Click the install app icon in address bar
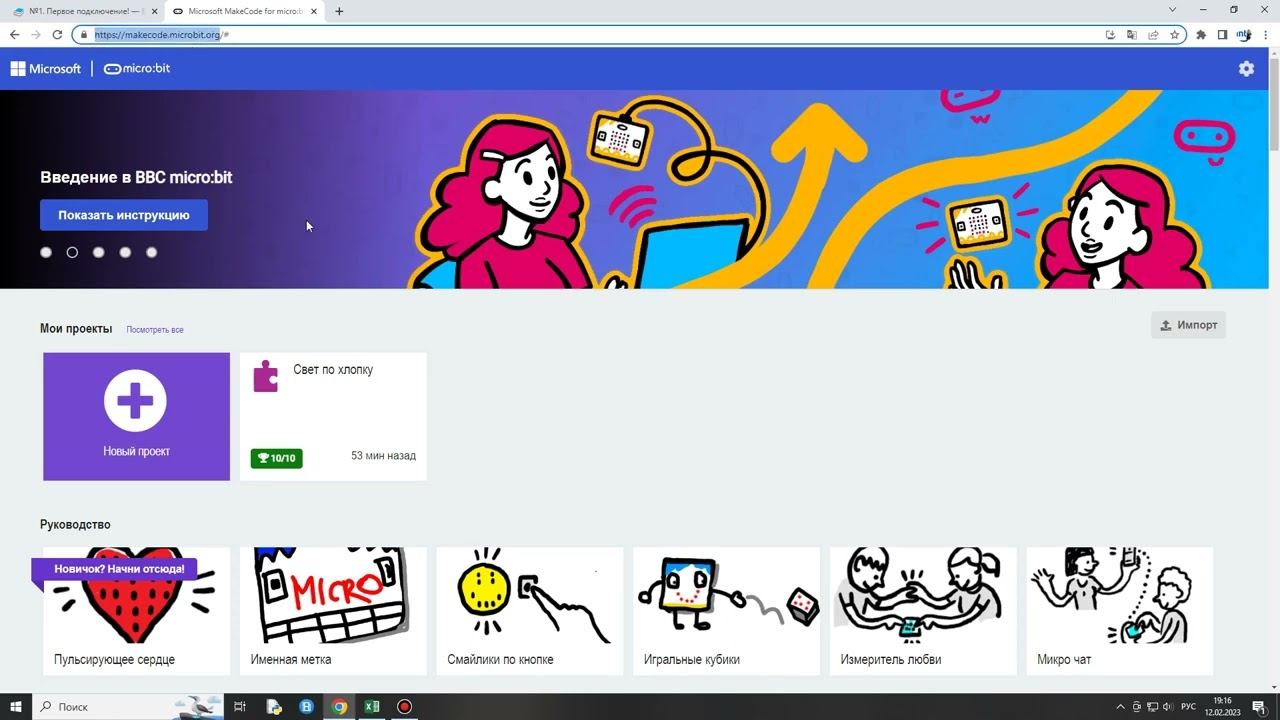This screenshot has width=1280, height=720. (x=1110, y=34)
